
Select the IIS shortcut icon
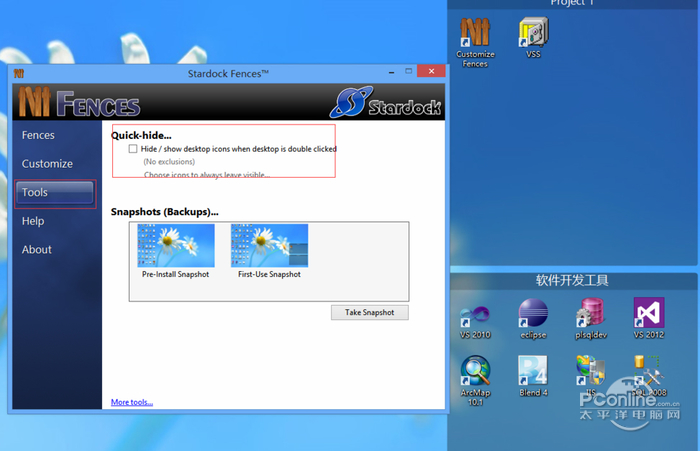[591, 376]
